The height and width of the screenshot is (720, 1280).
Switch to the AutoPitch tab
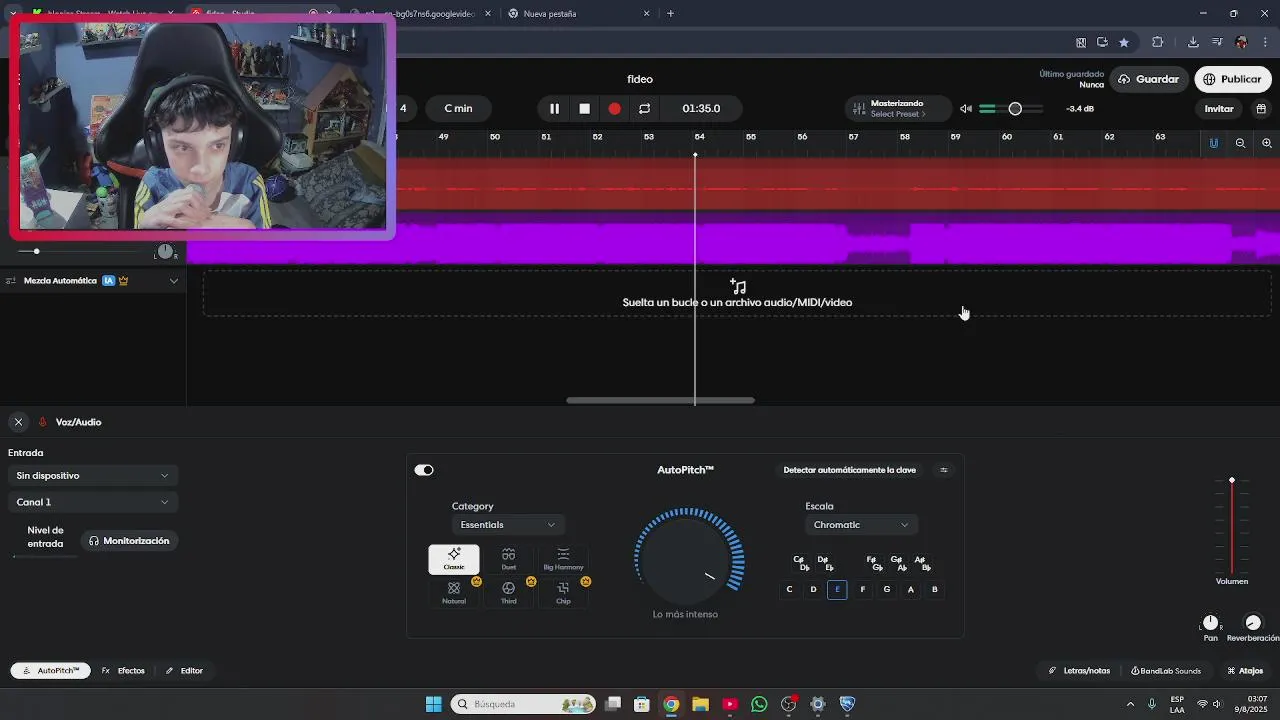click(x=51, y=671)
